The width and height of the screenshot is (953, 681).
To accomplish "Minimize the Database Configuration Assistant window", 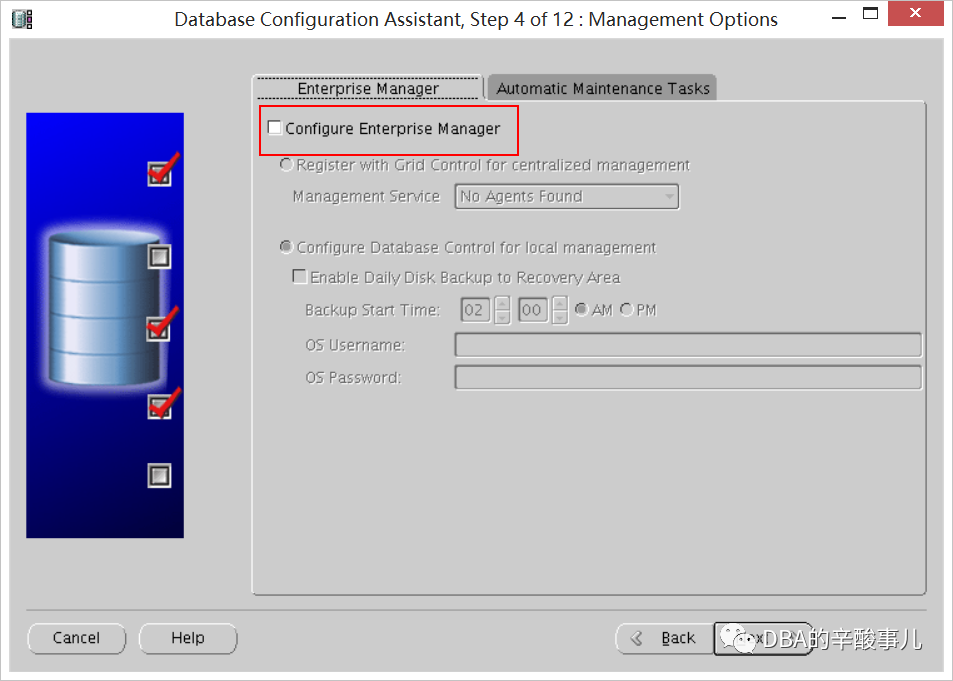I will tap(839, 17).
